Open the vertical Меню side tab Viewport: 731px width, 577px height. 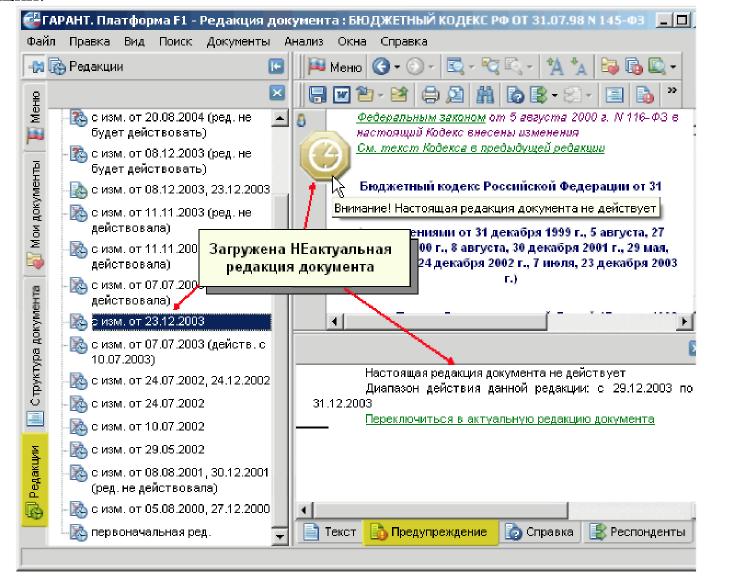click(x=35, y=117)
